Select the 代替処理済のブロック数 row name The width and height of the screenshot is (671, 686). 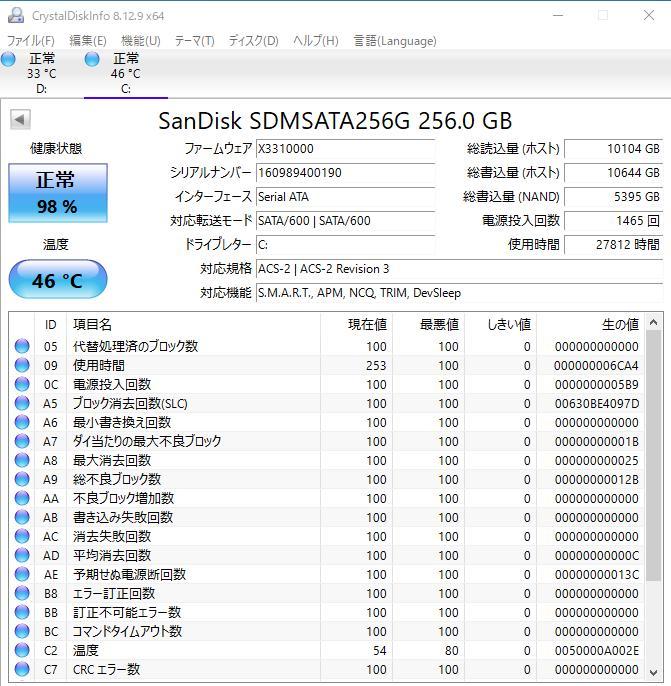tap(136, 346)
